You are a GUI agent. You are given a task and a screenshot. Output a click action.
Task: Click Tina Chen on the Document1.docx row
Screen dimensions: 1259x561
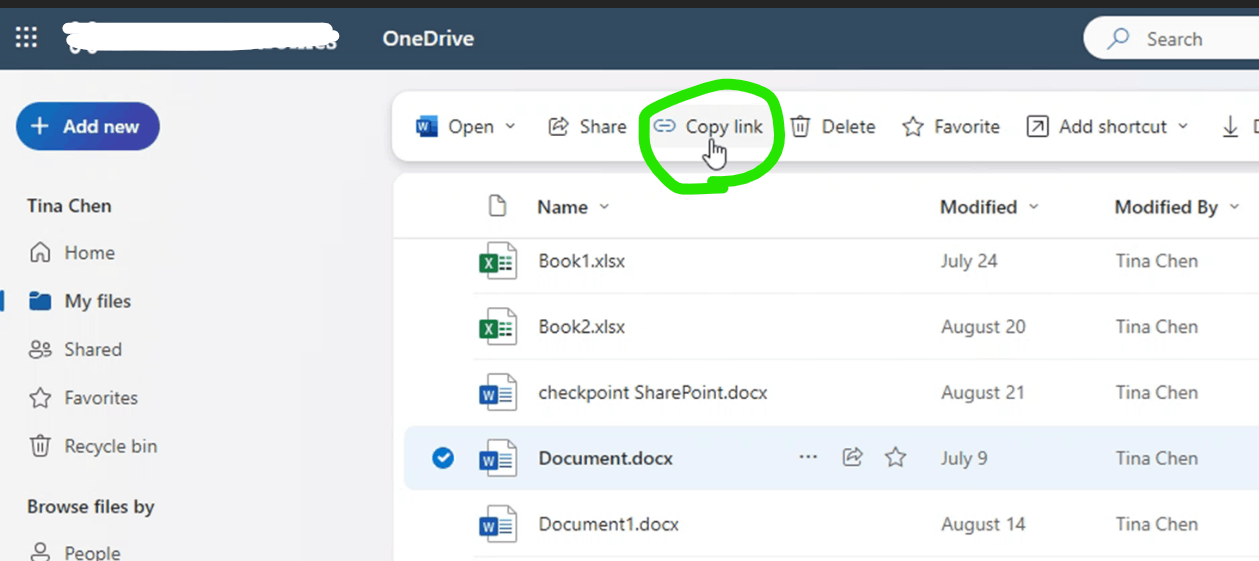pyautogui.click(x=1157, y=524)
